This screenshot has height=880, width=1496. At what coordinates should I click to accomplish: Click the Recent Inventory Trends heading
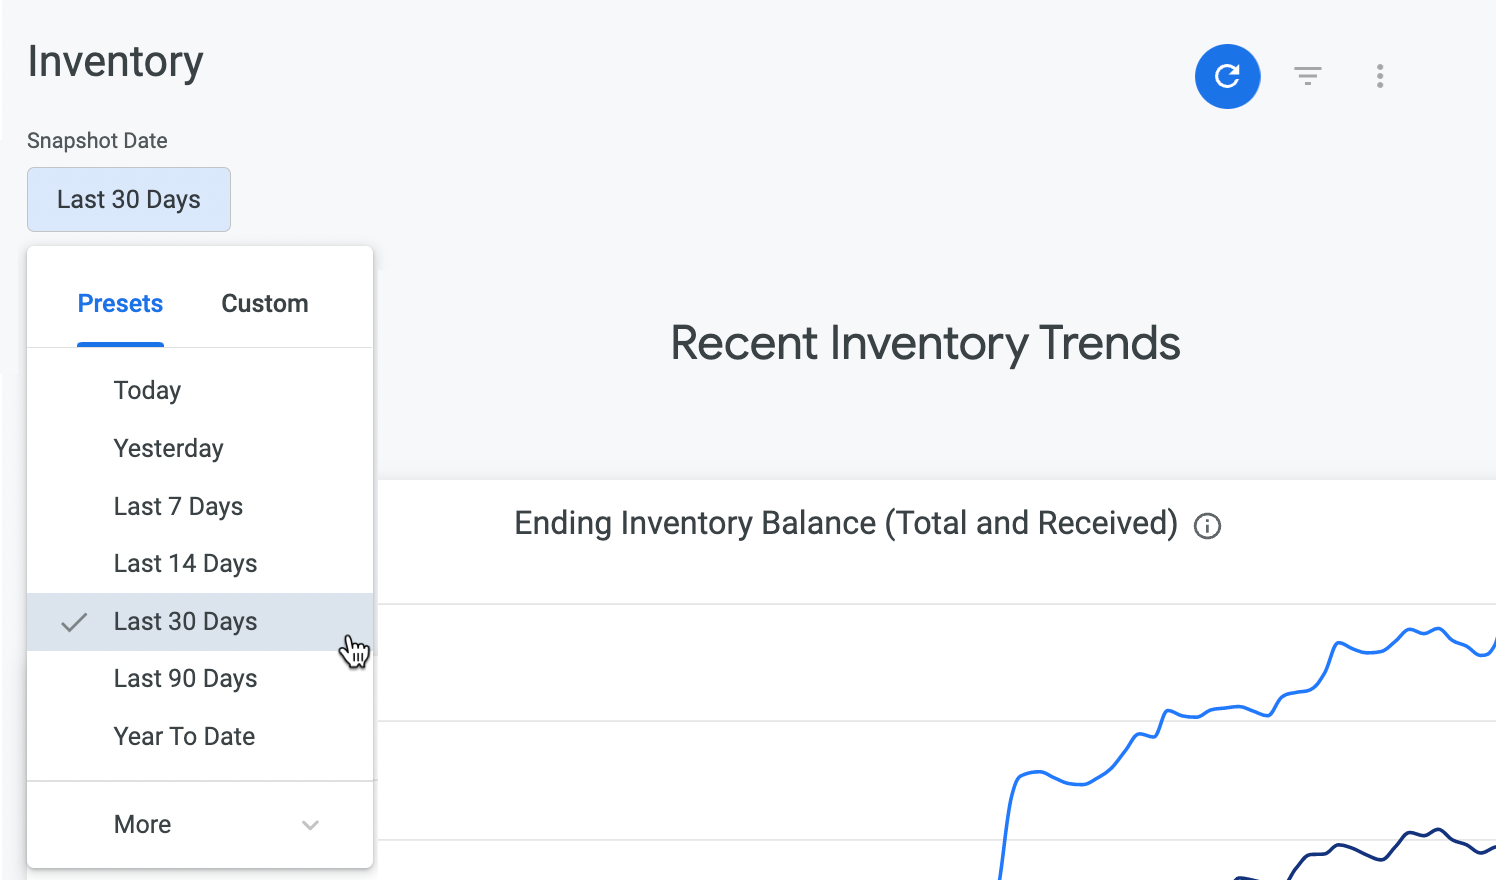925,344
